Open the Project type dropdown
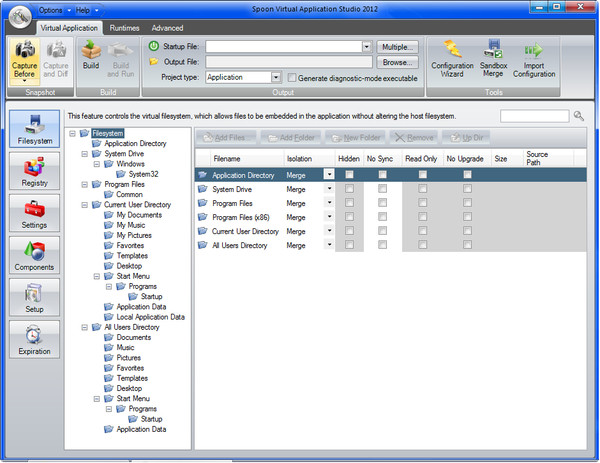 tap(275, 77)
